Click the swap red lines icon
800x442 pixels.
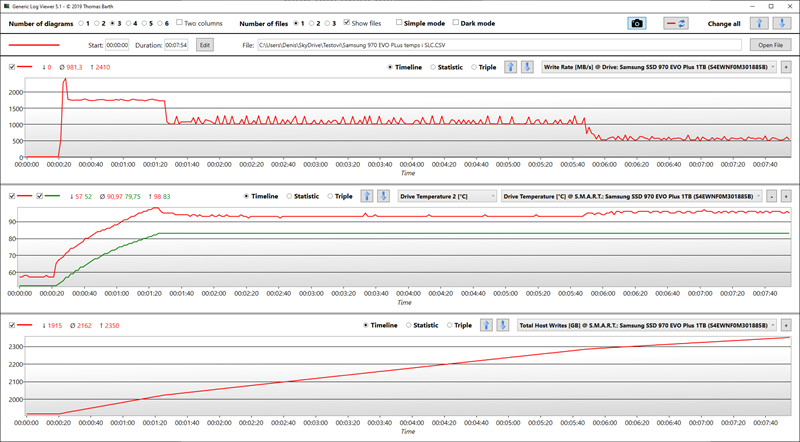coord(670,23)
